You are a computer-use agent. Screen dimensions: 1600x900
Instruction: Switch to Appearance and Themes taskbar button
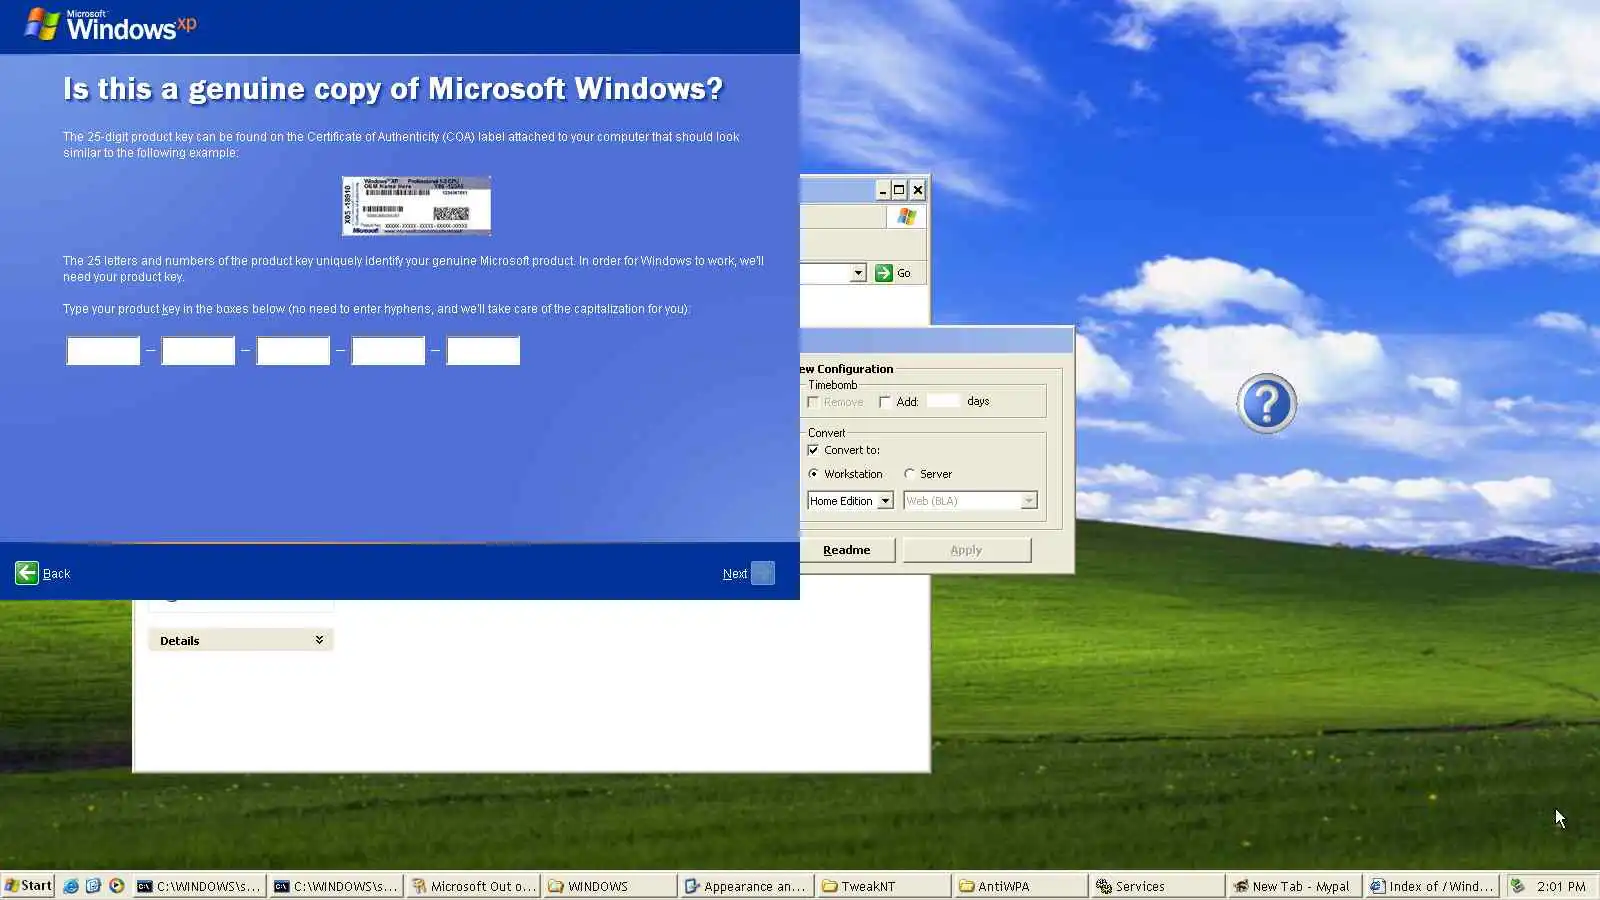pyautogui.click(x=747, y=886)
